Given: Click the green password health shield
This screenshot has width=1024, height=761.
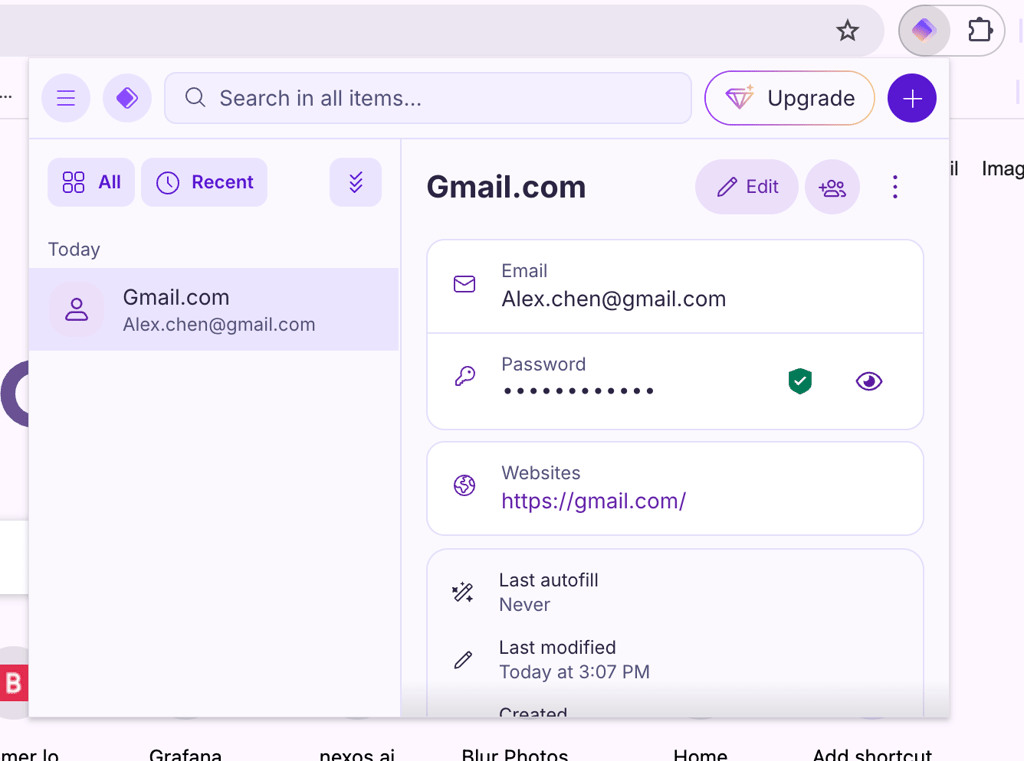Looking at the screenshot, I should 800,381.
